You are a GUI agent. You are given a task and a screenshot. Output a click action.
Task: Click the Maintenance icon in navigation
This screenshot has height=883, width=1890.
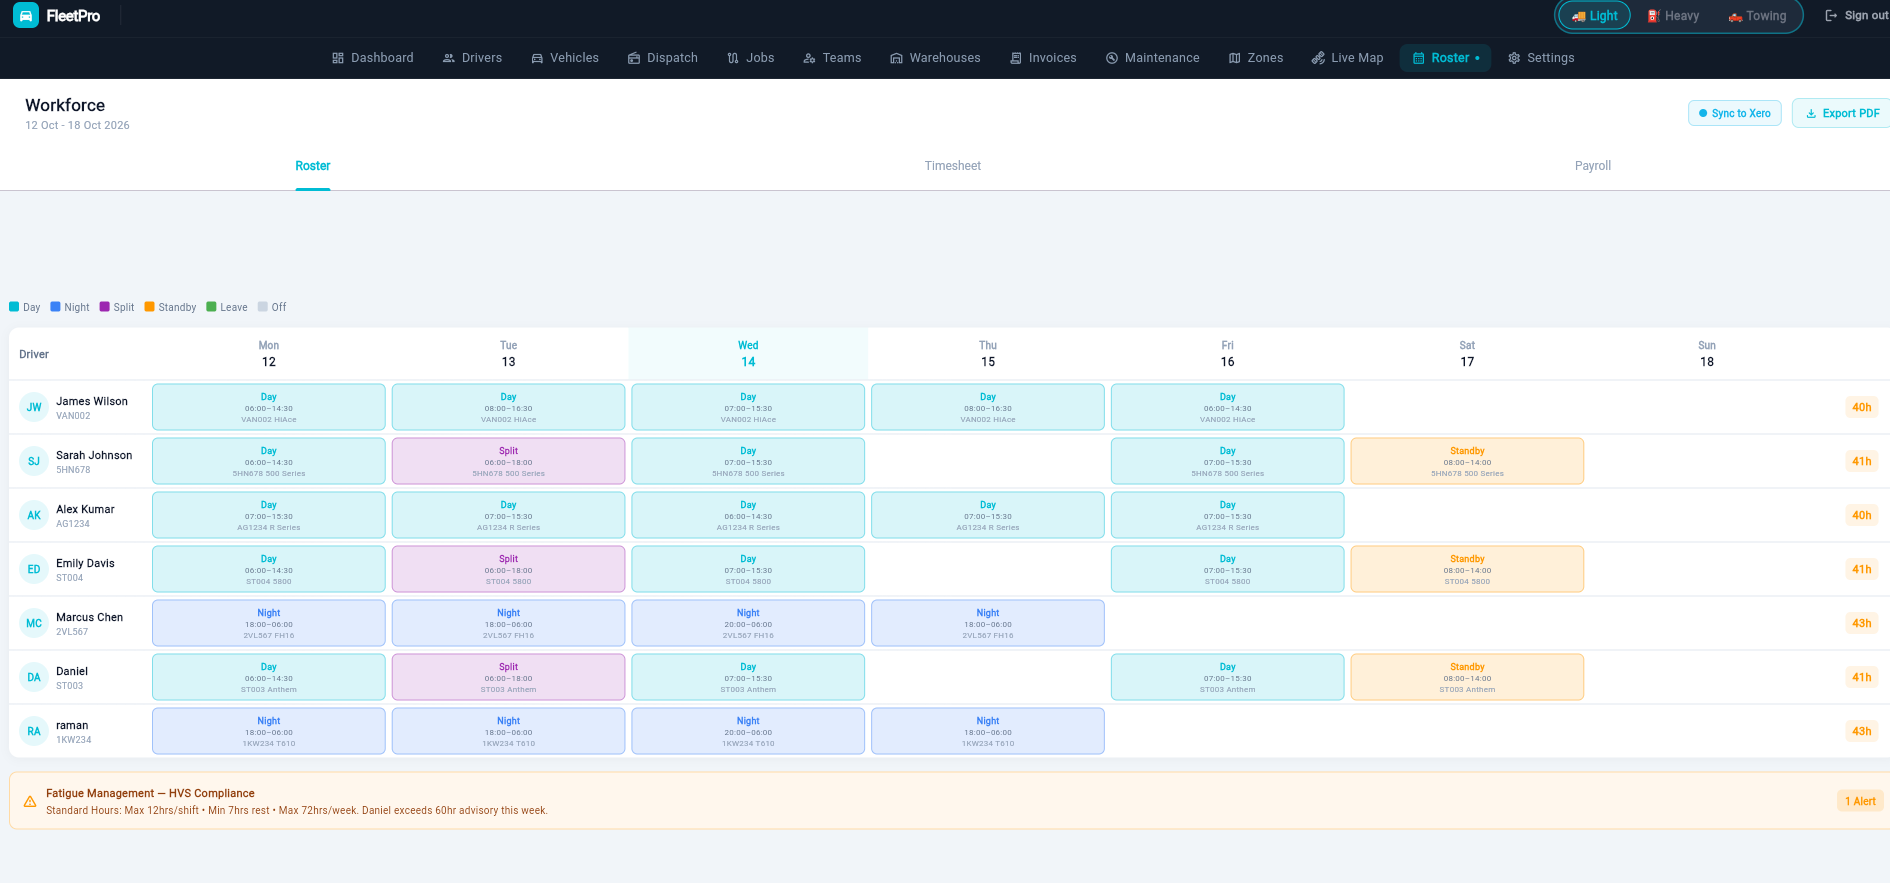(x=1112, y=58)
